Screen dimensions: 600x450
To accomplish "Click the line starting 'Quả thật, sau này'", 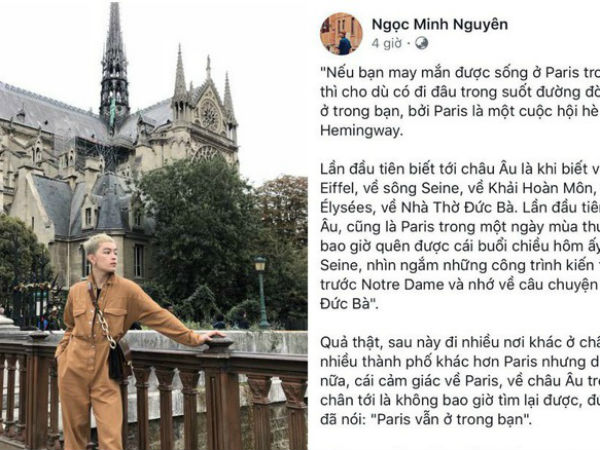I will pyautogui.click(x=460, y=342).
